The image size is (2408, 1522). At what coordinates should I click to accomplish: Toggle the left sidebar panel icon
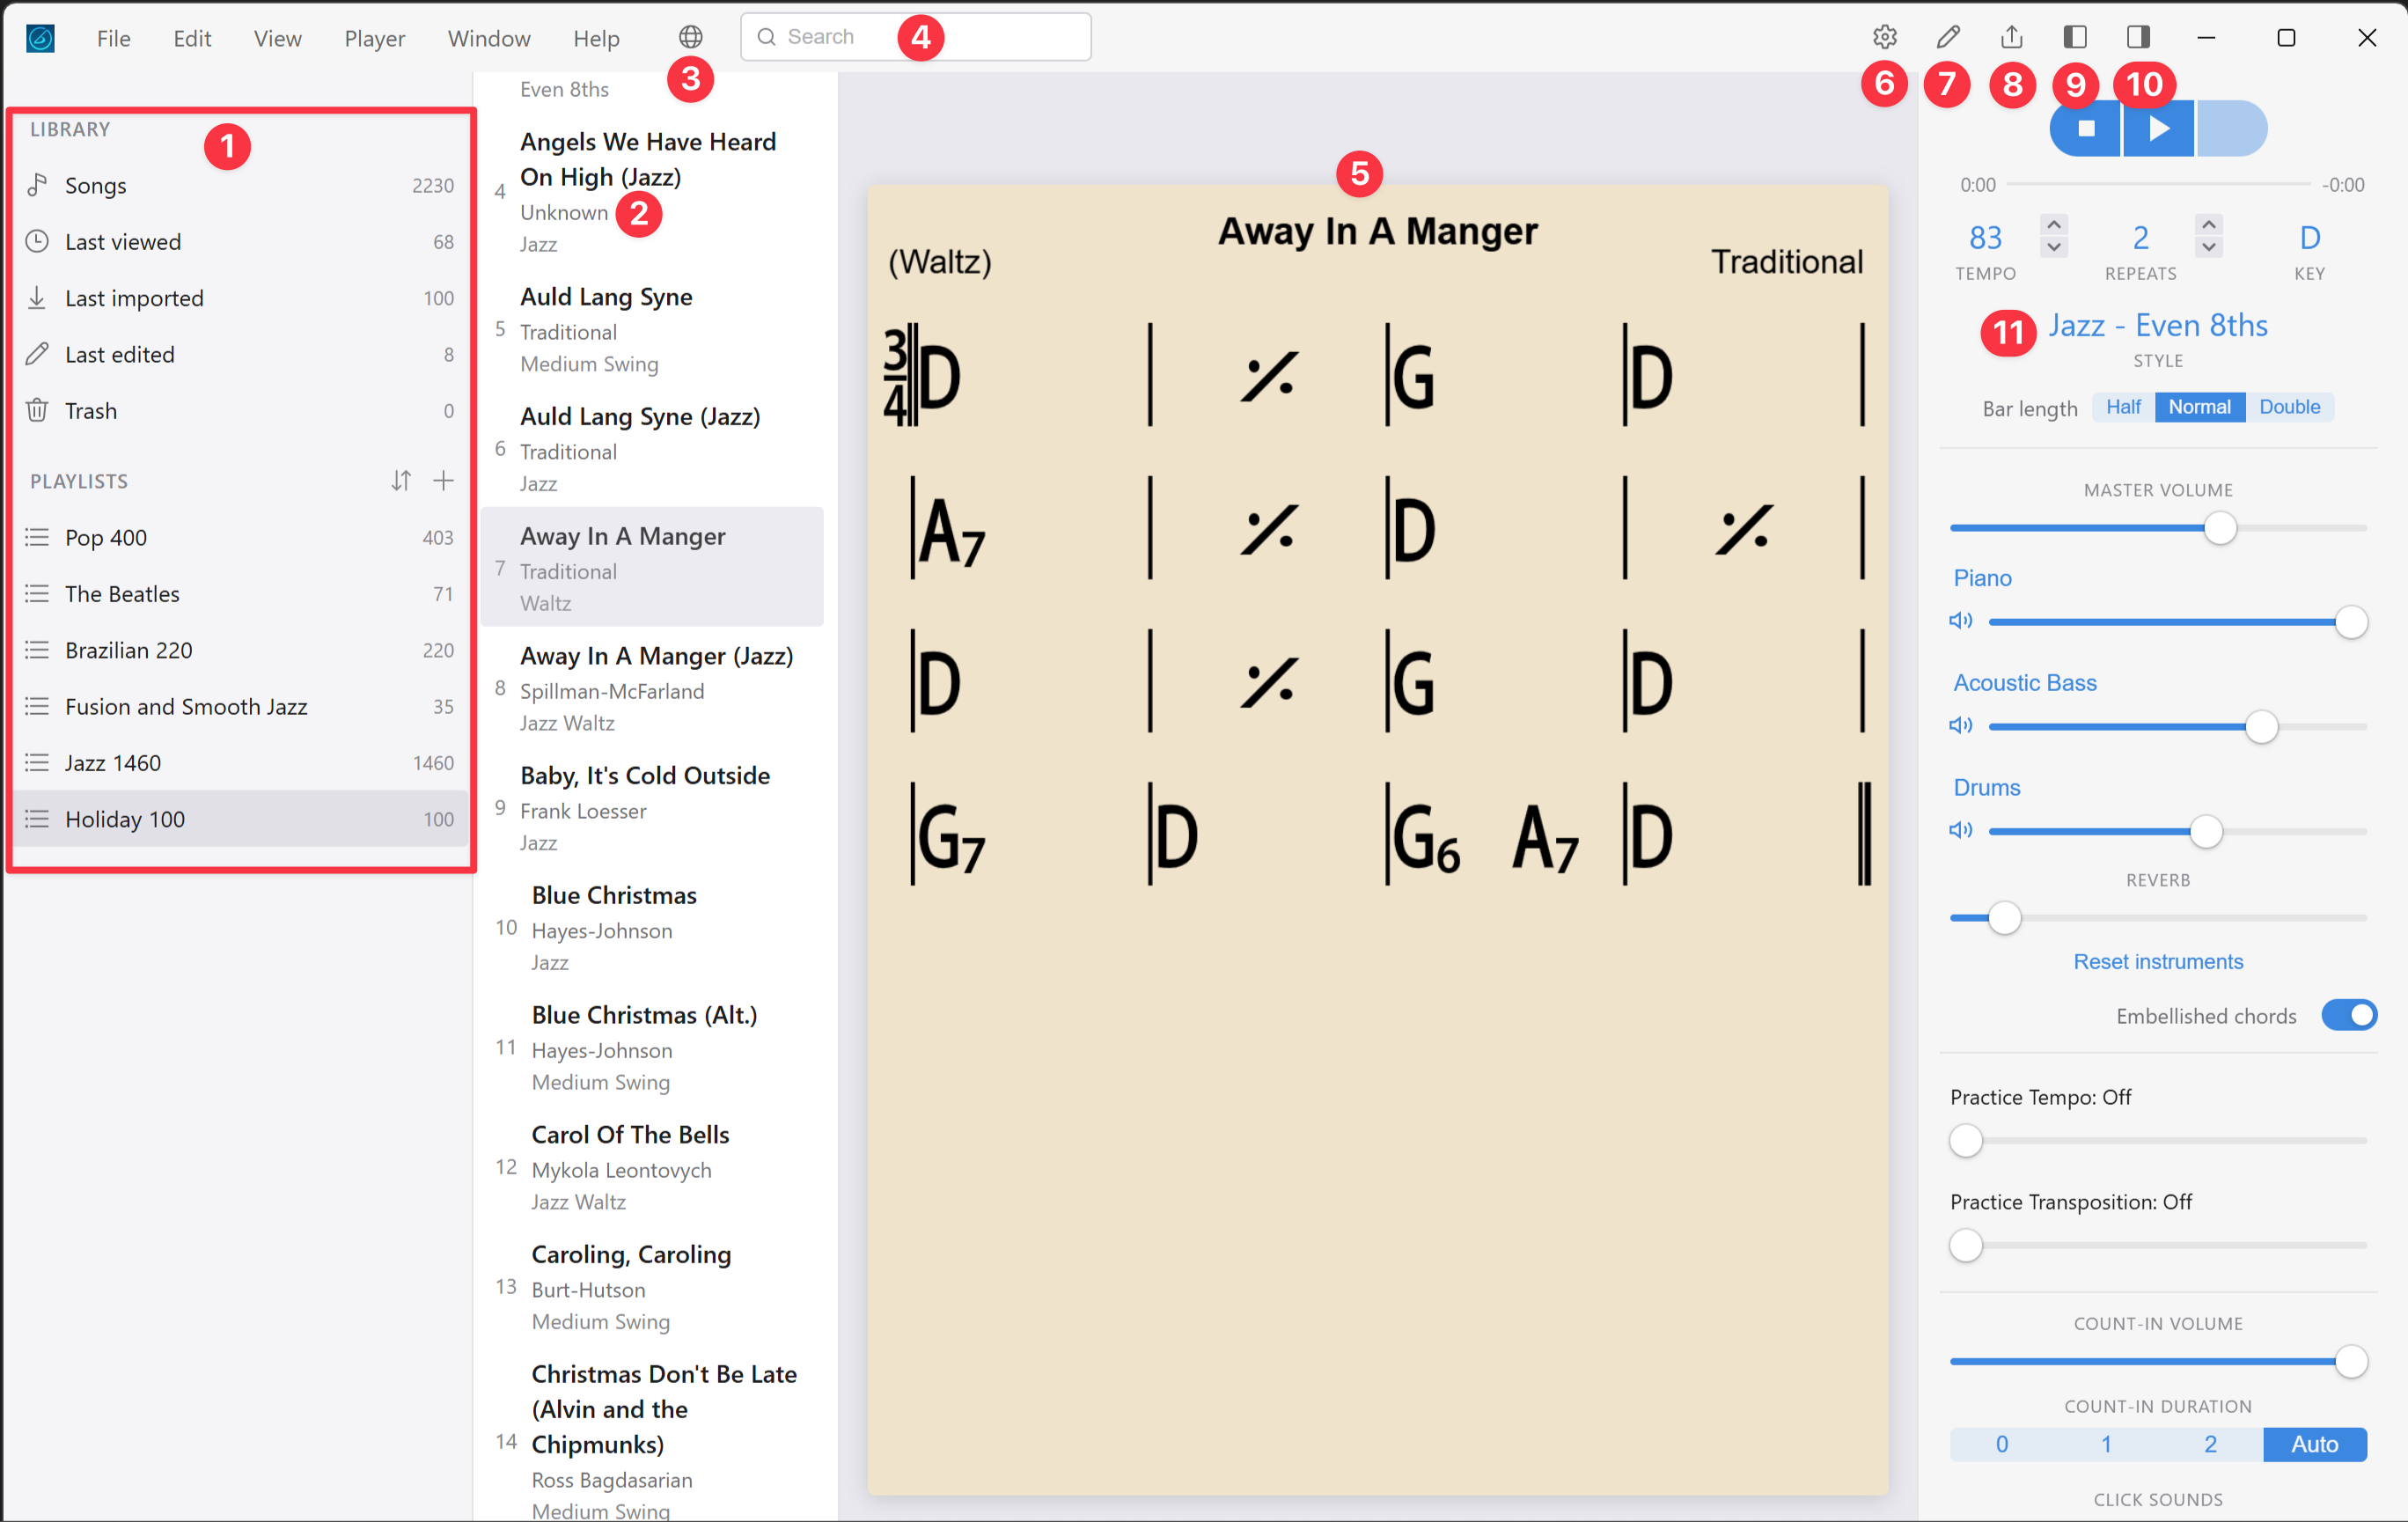click(x=2075, y=37)
